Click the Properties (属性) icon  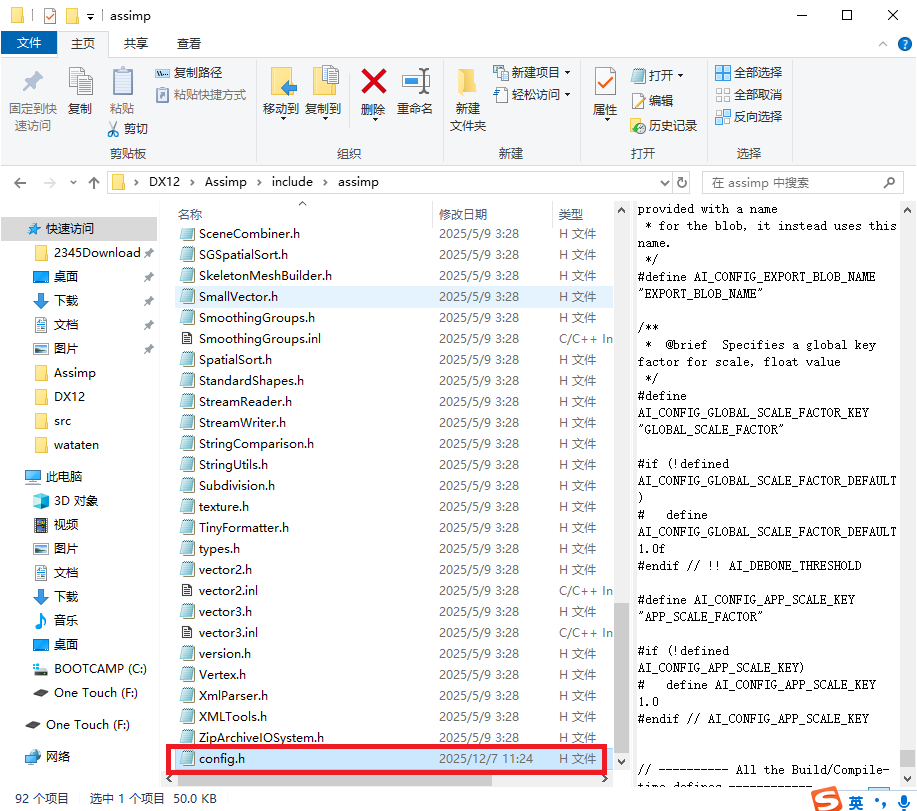[605, 82]
